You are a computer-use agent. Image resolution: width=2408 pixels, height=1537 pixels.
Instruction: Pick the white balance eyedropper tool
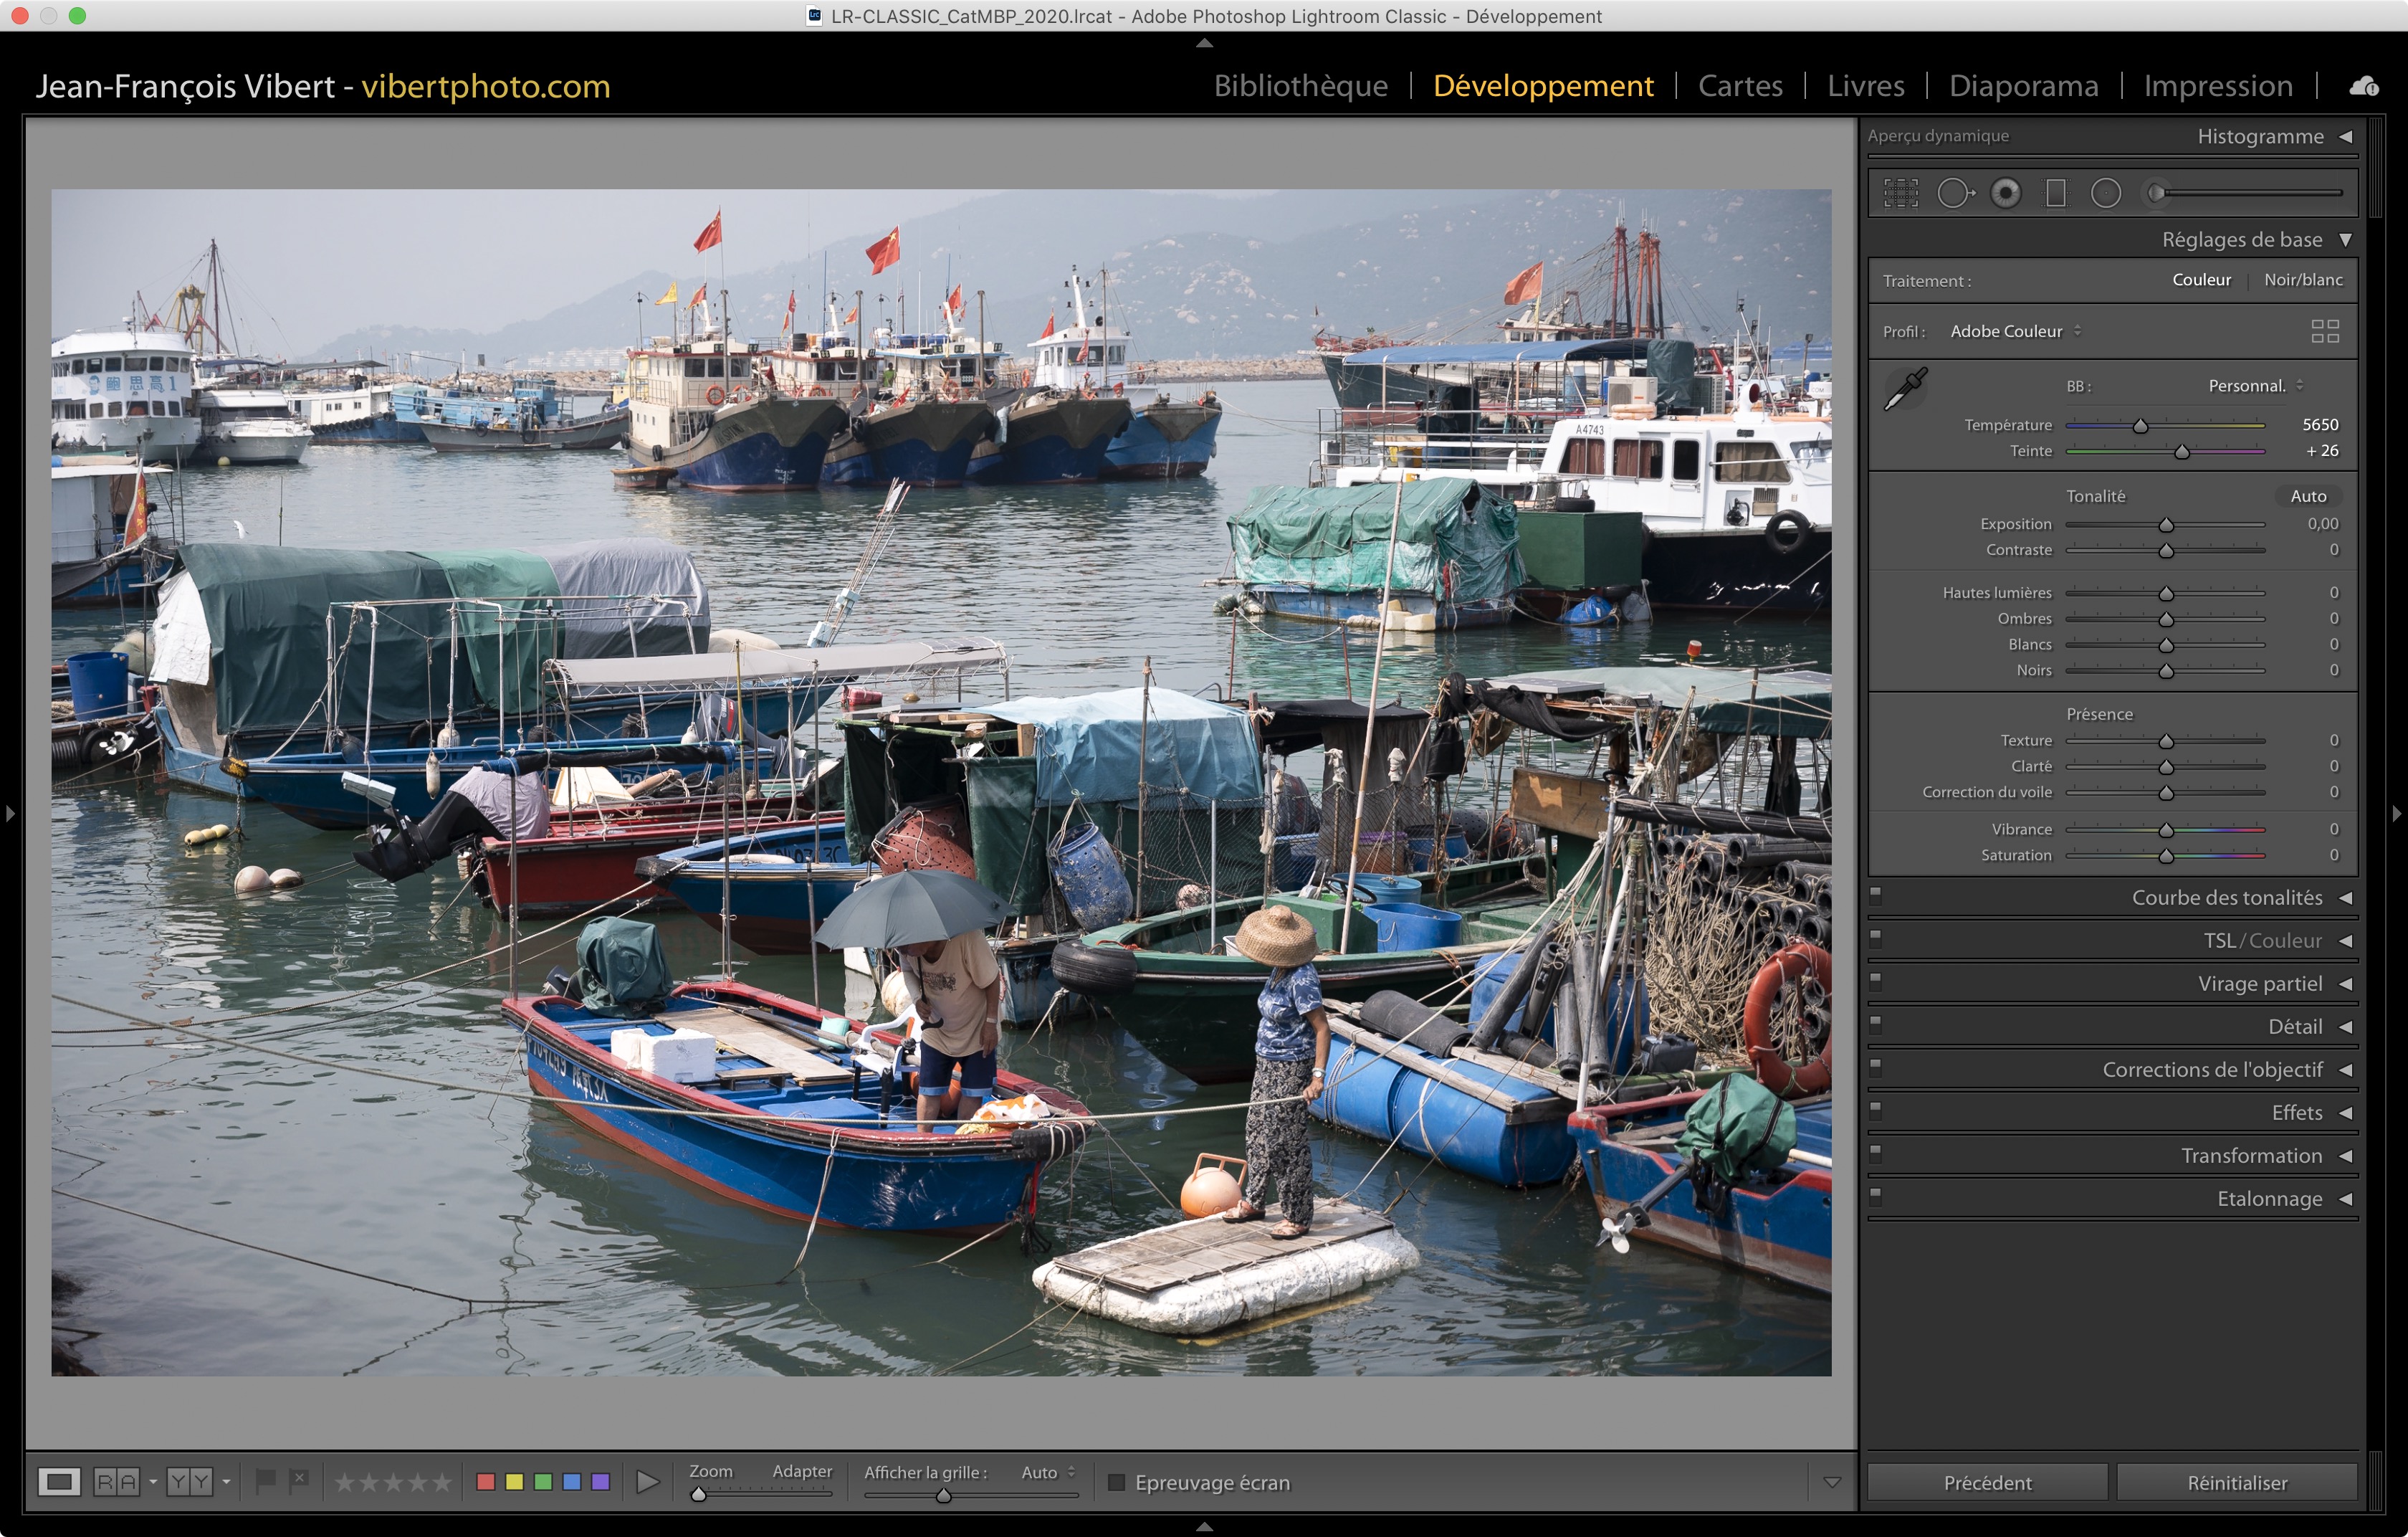(x=1906, y=389)
